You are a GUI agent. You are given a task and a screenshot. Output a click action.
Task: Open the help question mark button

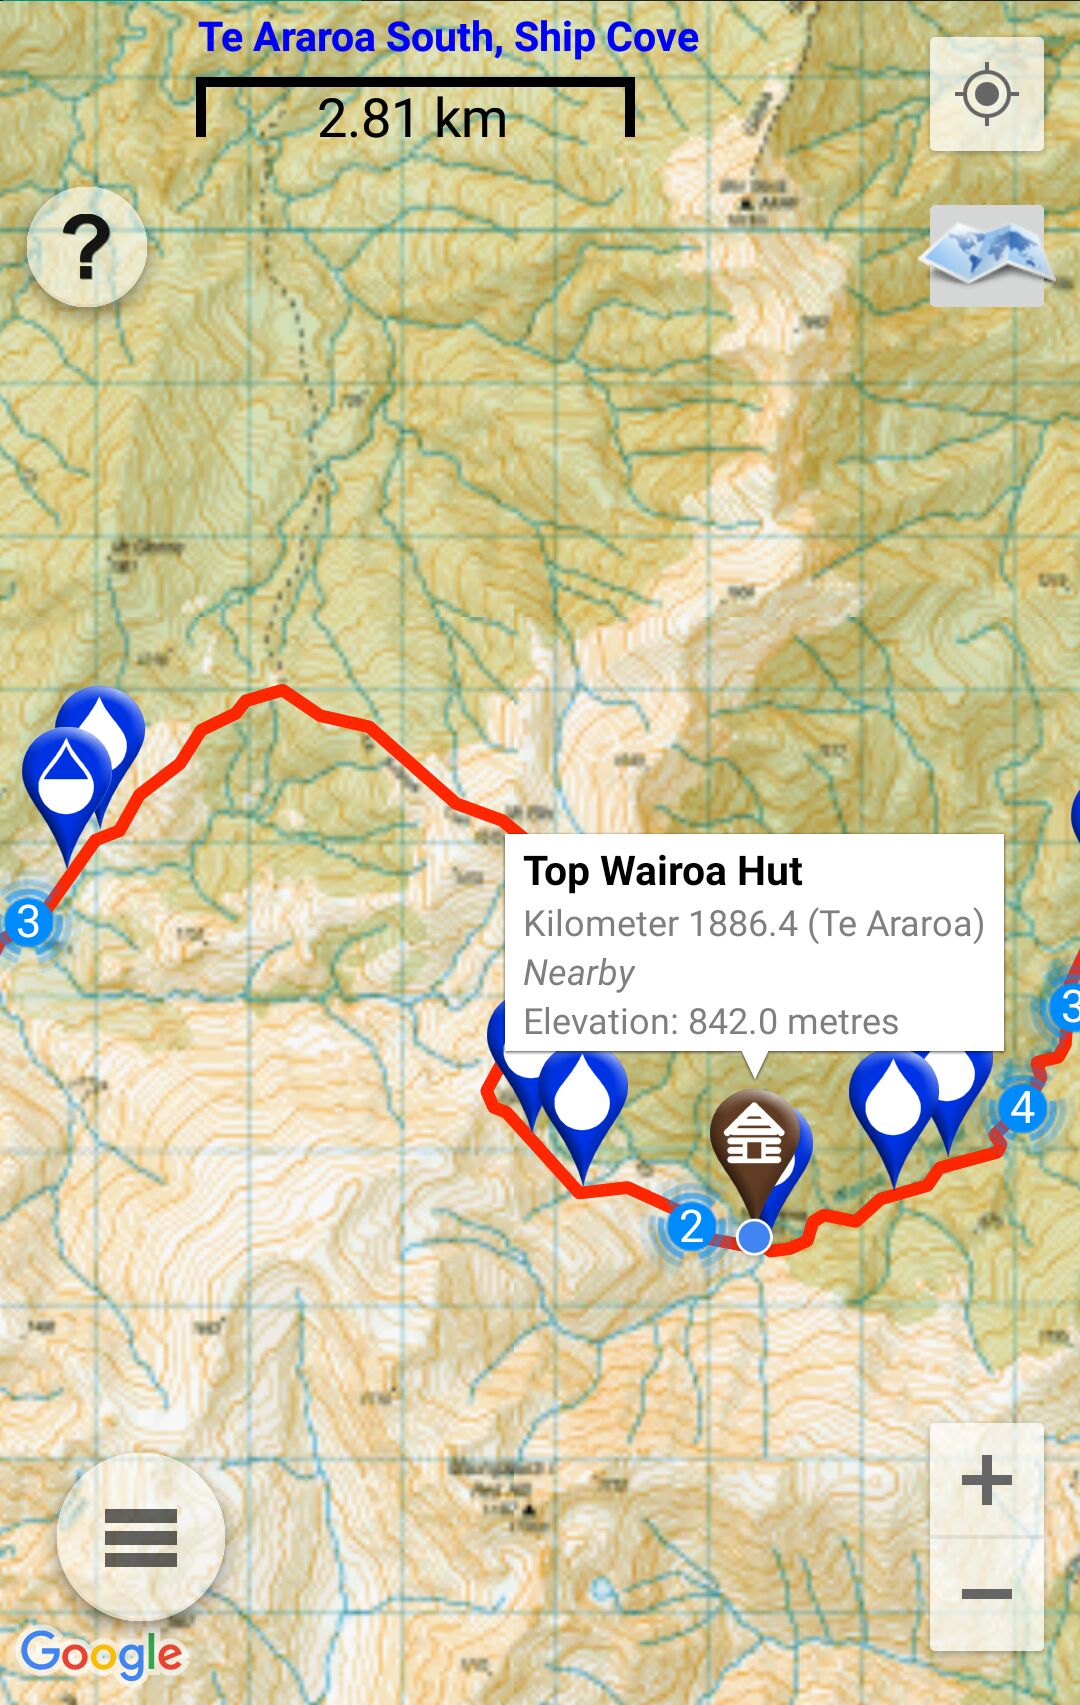pos(87,247)
